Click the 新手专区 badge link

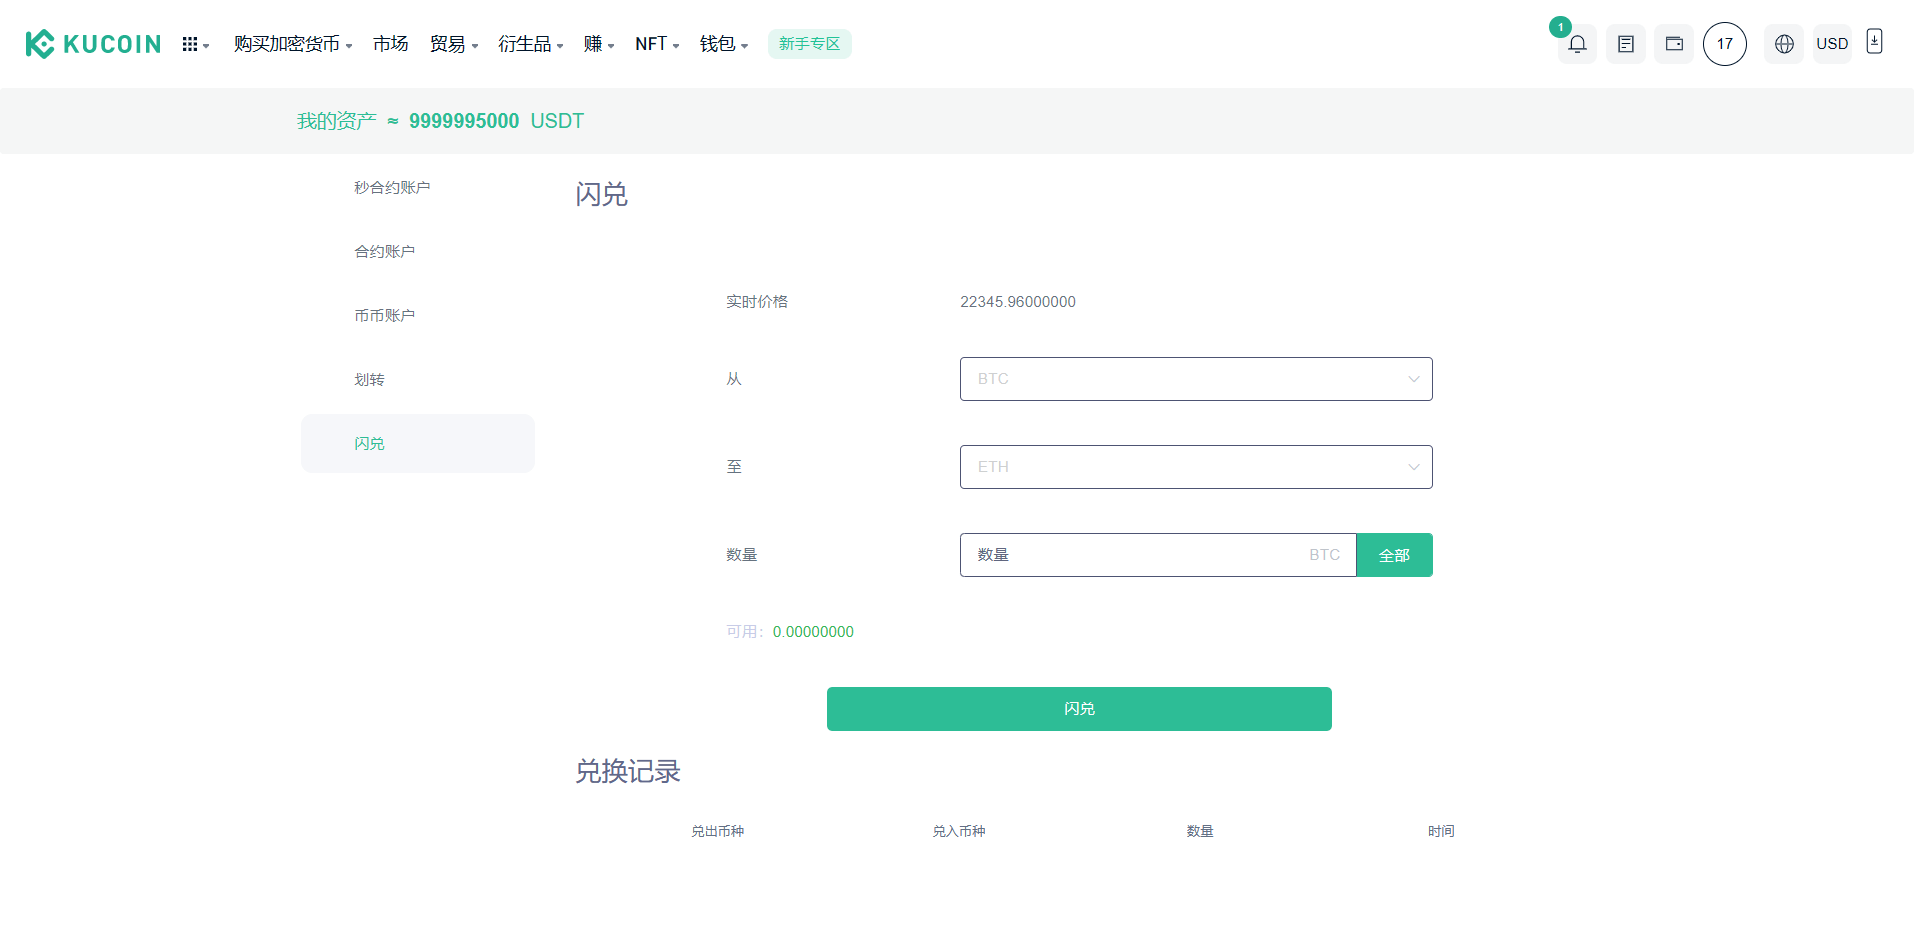point(809,44)
